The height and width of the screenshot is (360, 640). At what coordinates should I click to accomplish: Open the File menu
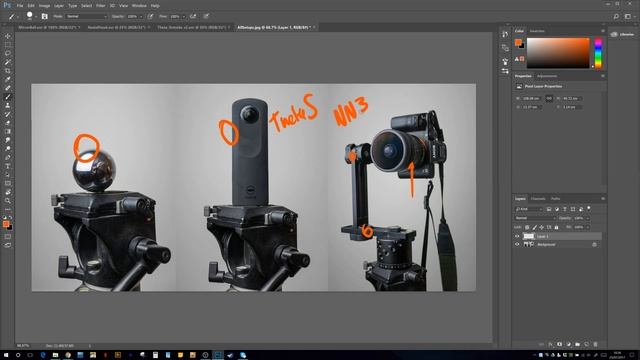point(20,6)
